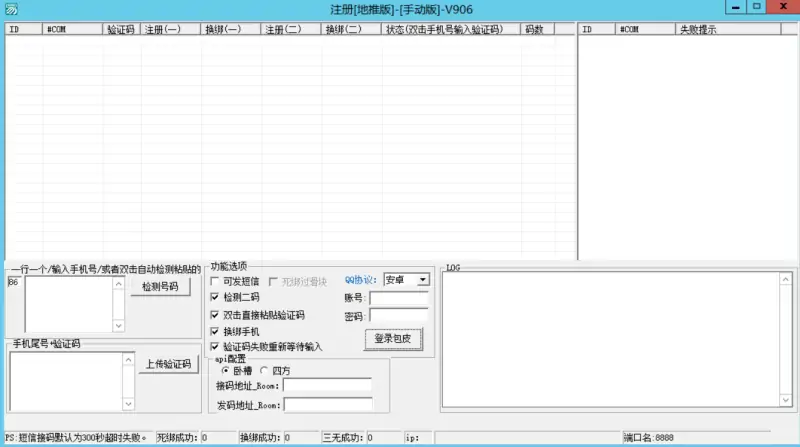
Task: Click the 登录包皮 button
Action: [x=393, y=338]
